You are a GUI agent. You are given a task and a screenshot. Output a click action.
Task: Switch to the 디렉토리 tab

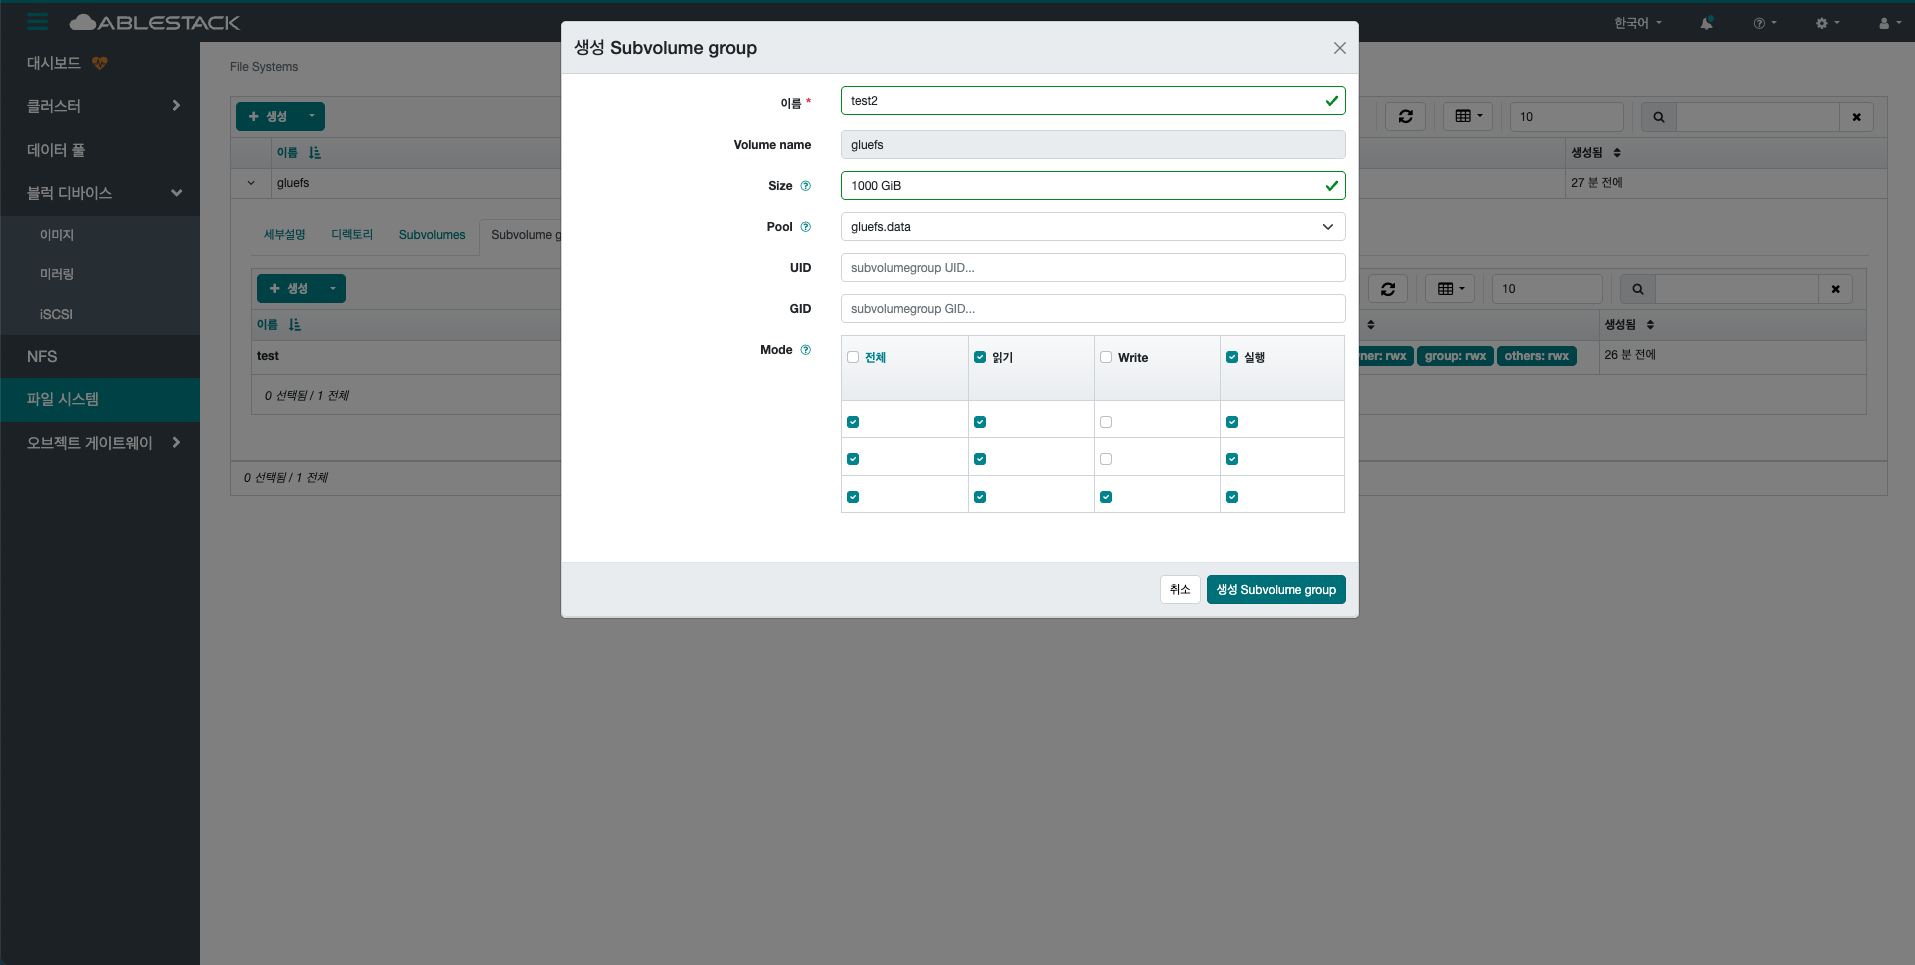pos(352,235)
